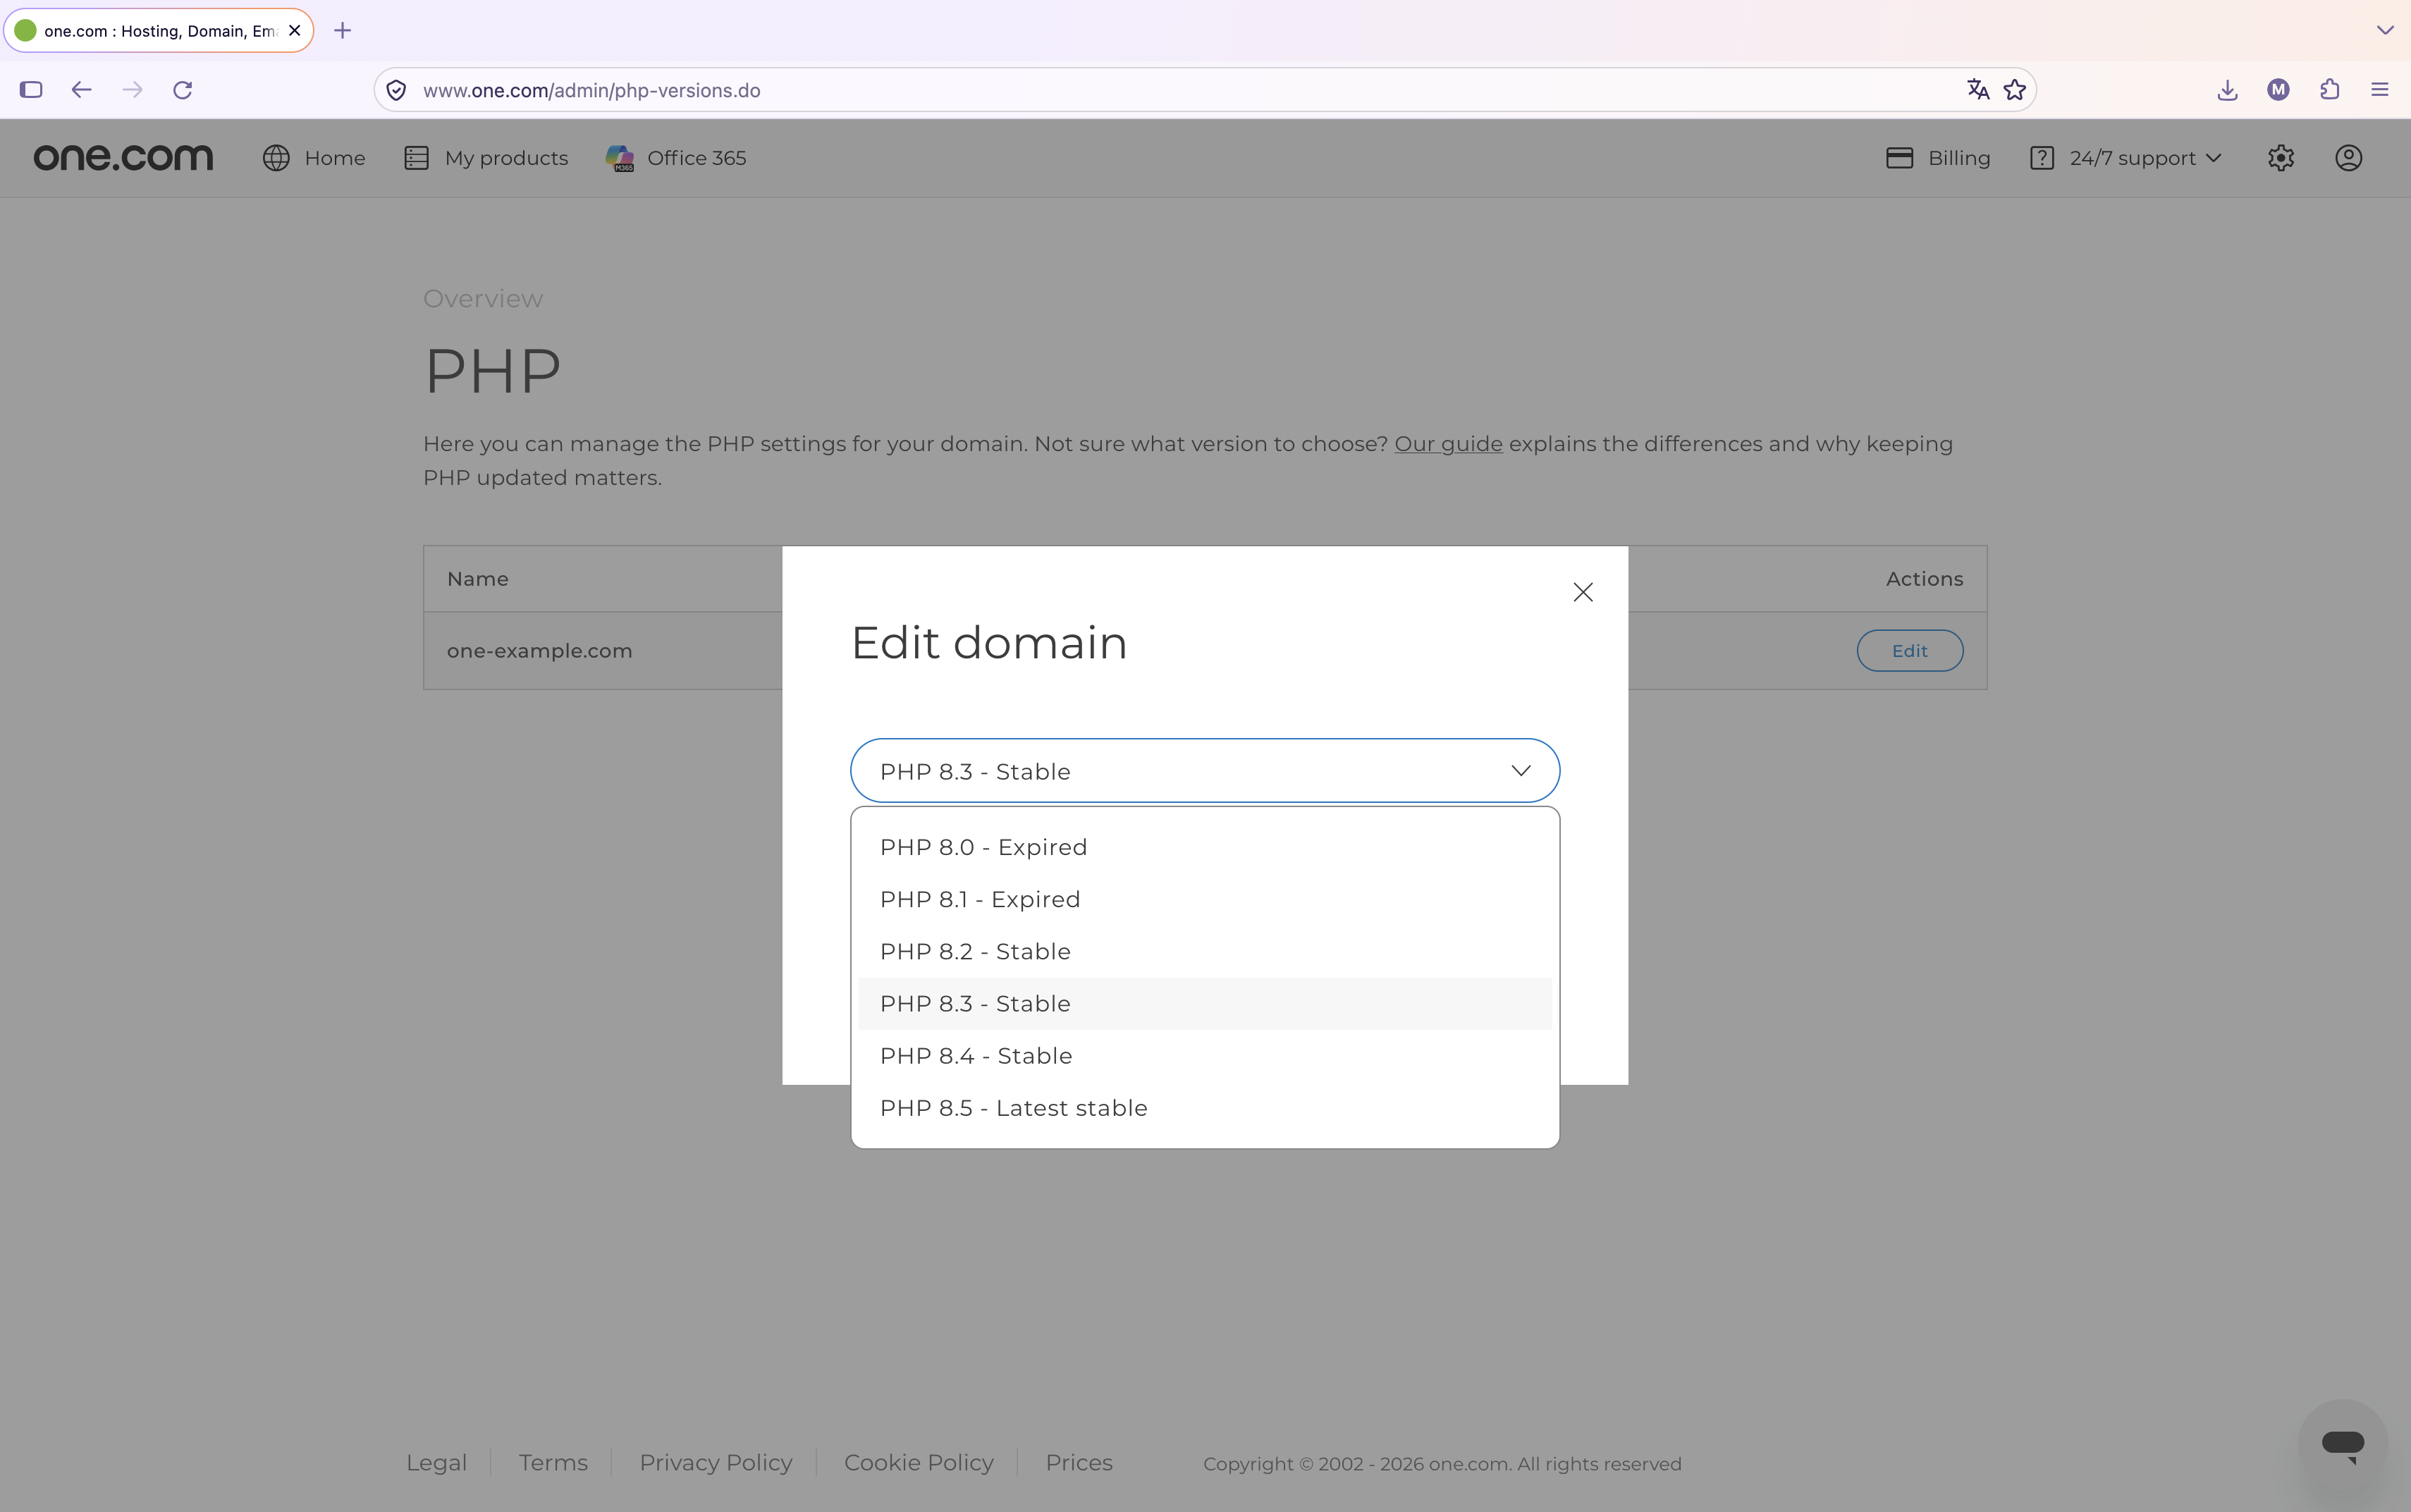Open the Cookie Policy footer link
2411x1512 pixels.
tap(918, 1462)
